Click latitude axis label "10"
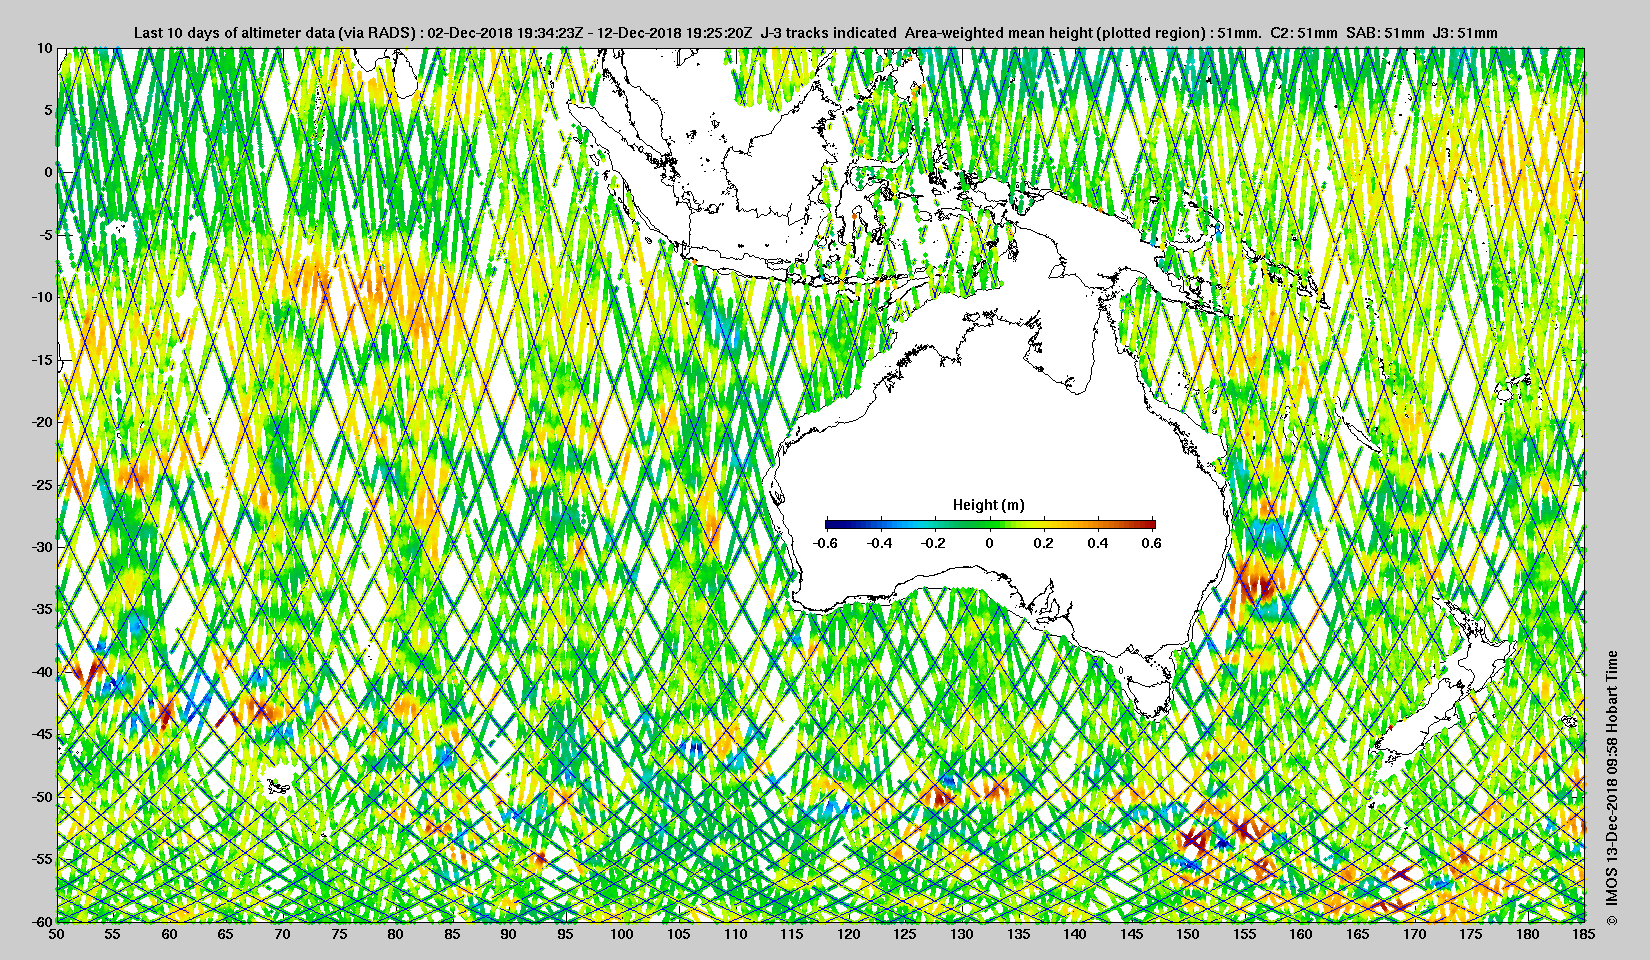Image resolution: width=1650 pixels, height=960 pixels. 45,47
